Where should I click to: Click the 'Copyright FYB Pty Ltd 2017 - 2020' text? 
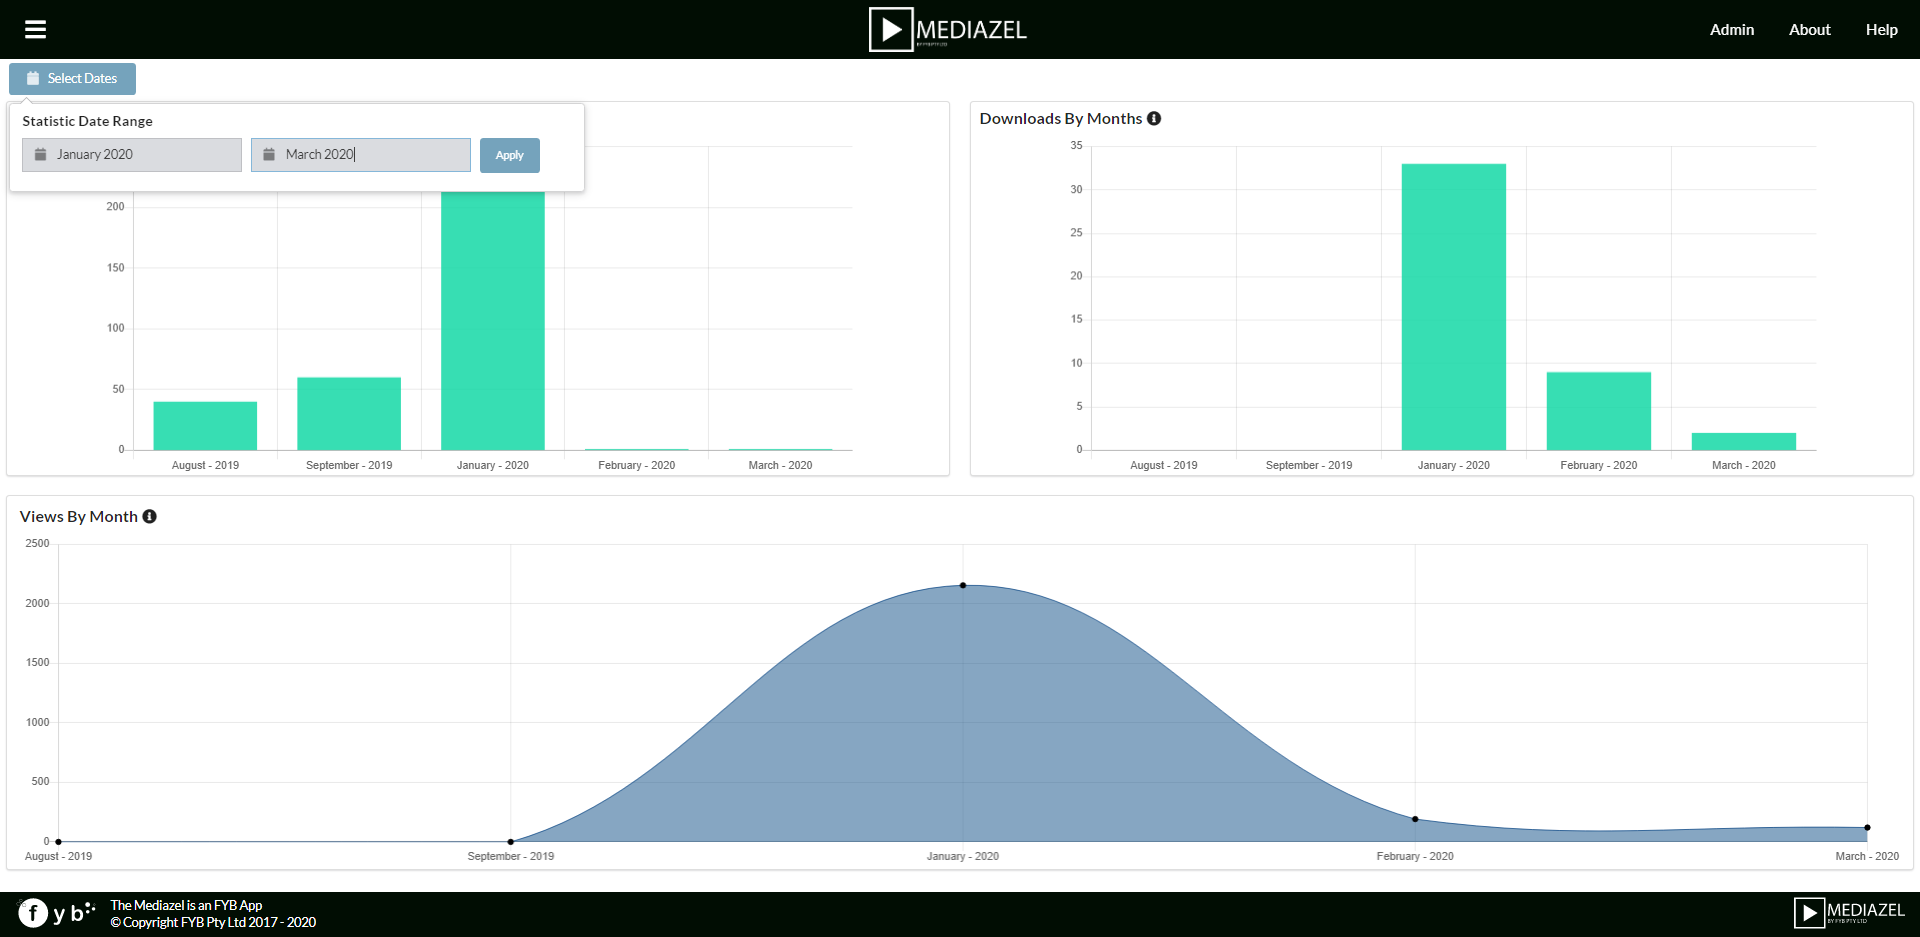pos(213,922)
